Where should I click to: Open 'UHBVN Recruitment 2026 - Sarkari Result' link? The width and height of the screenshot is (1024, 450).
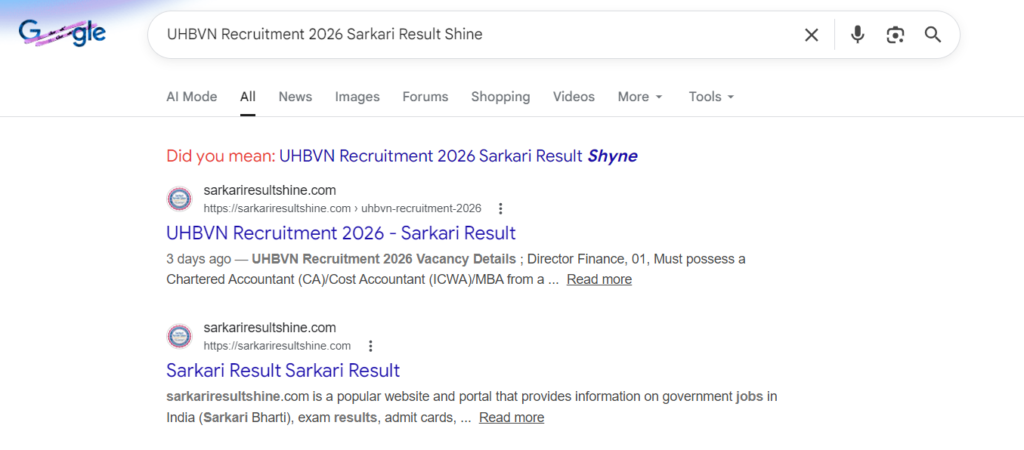click(x=340, y=233)
